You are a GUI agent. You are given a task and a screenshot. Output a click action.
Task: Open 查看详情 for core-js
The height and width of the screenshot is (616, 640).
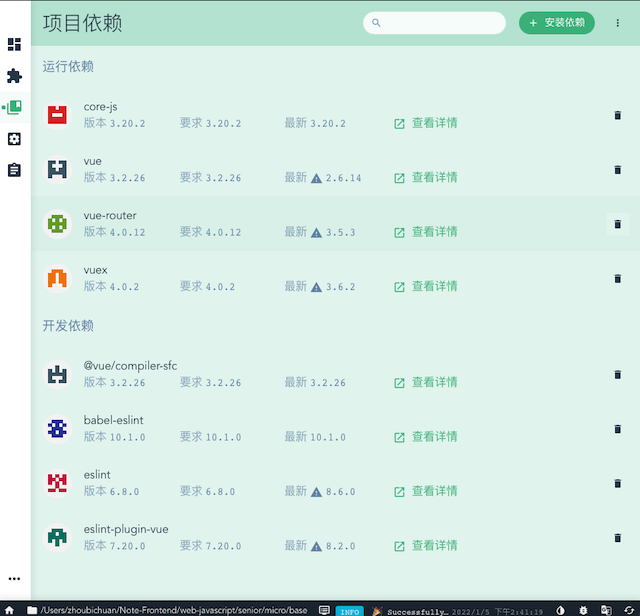(x=426, y=123)
